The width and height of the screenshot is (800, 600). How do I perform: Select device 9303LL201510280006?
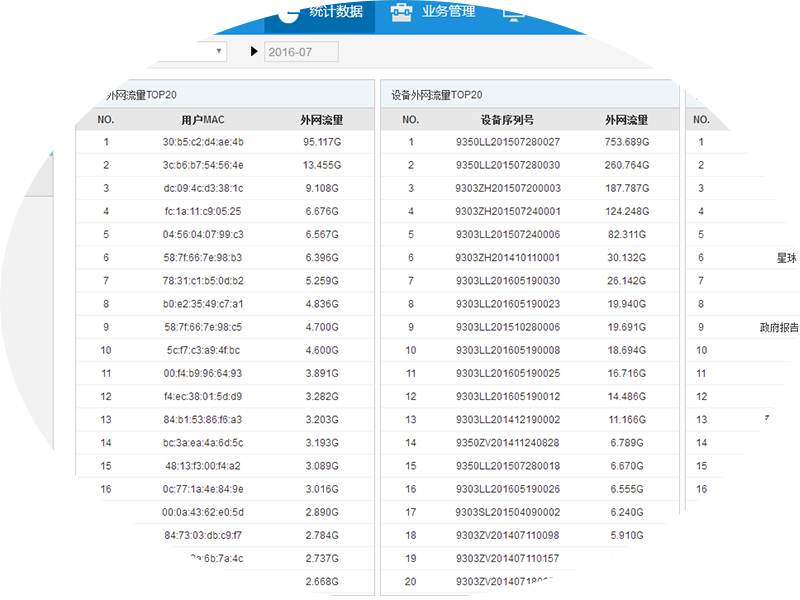point(508,327)
